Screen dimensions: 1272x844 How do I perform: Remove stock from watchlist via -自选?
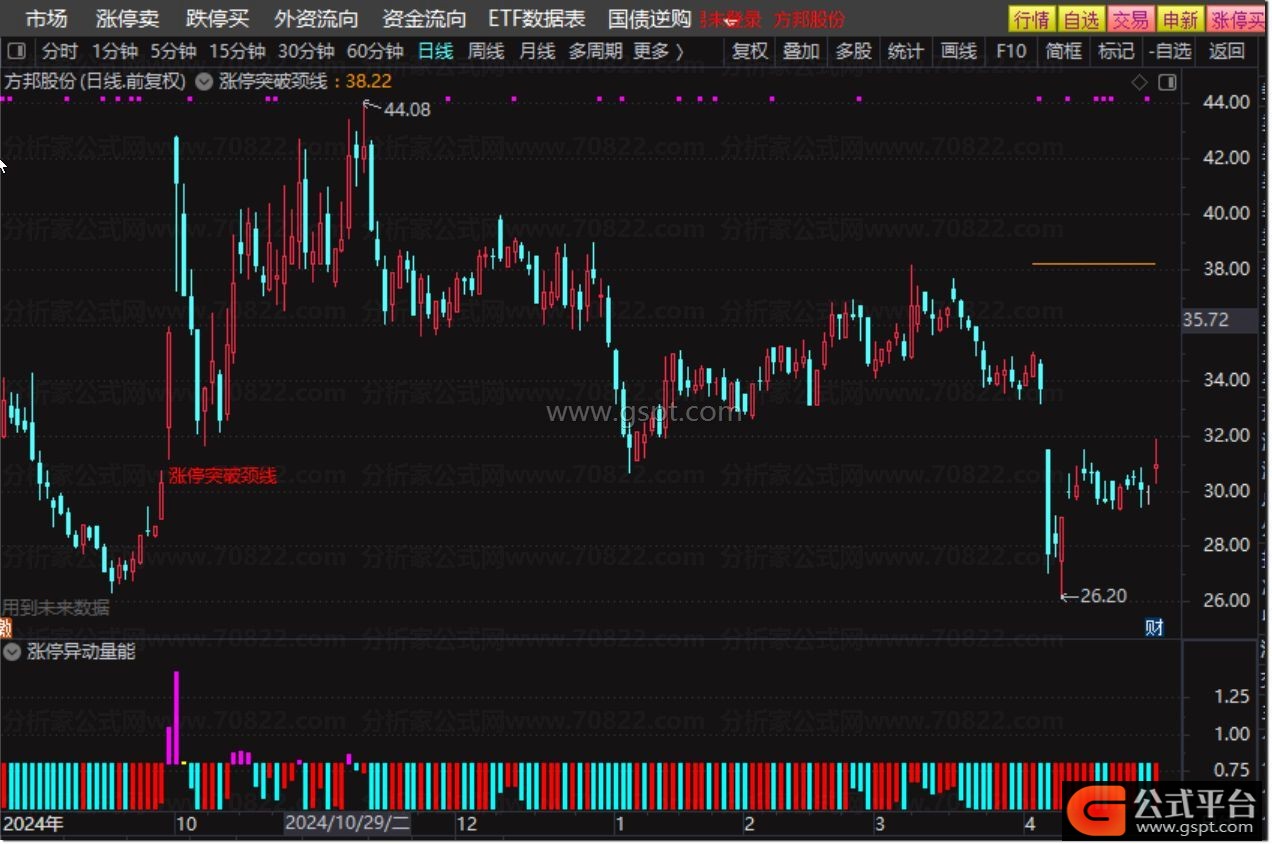click(x=1170, y=51)
